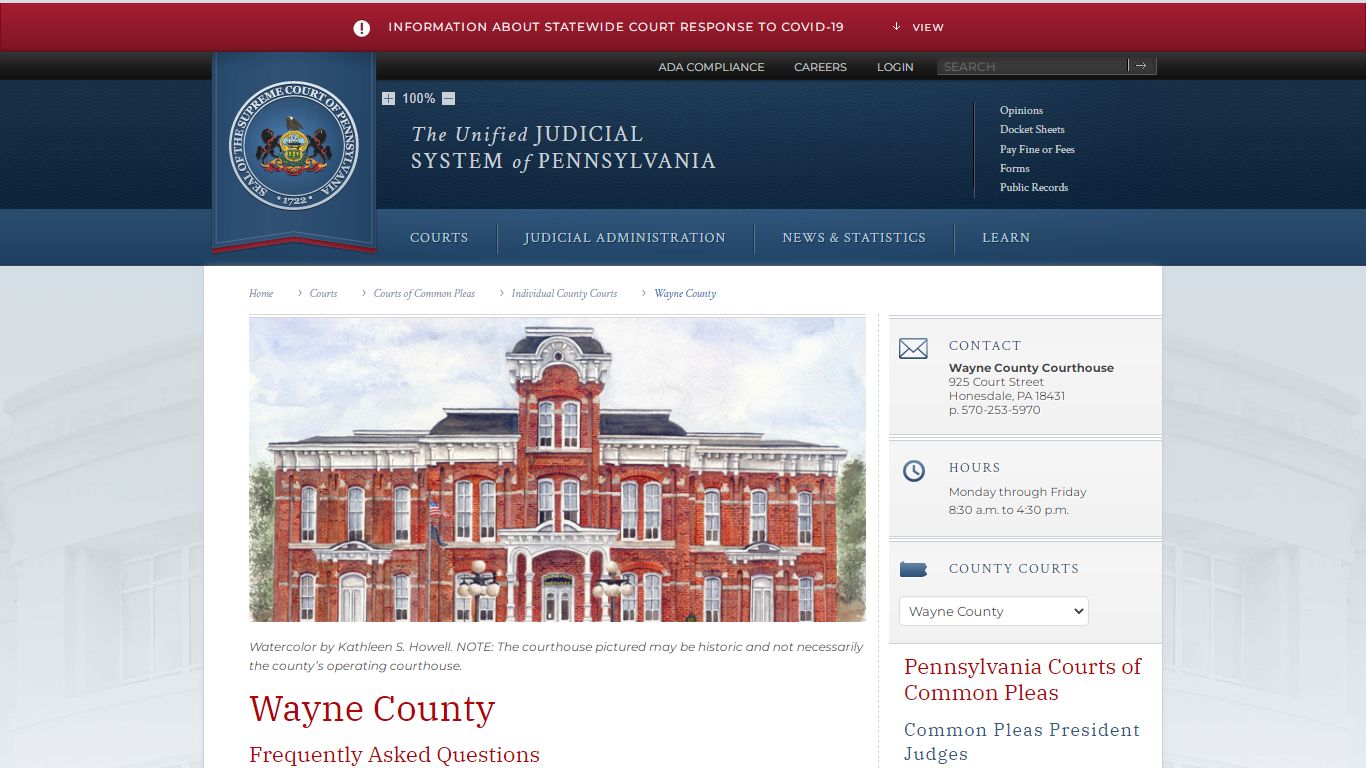Image resolution: width=1366 pixels, height=768 pixels.
Task: Click the COVID-19 alert exclamation icon
Action: 362,28
